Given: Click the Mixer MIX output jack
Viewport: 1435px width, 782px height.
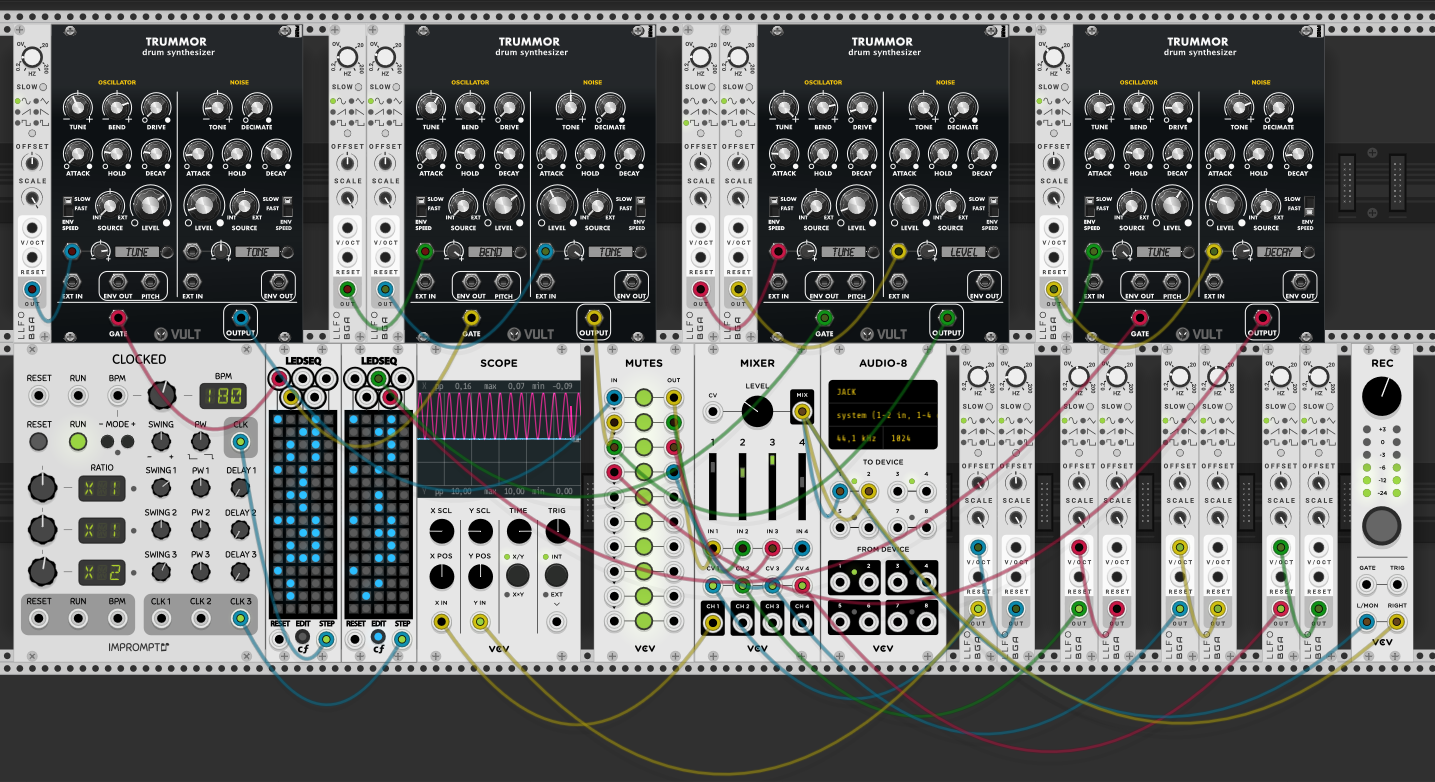Looking at the screenshot, I should pyautogui.click(x=802, y=409).
